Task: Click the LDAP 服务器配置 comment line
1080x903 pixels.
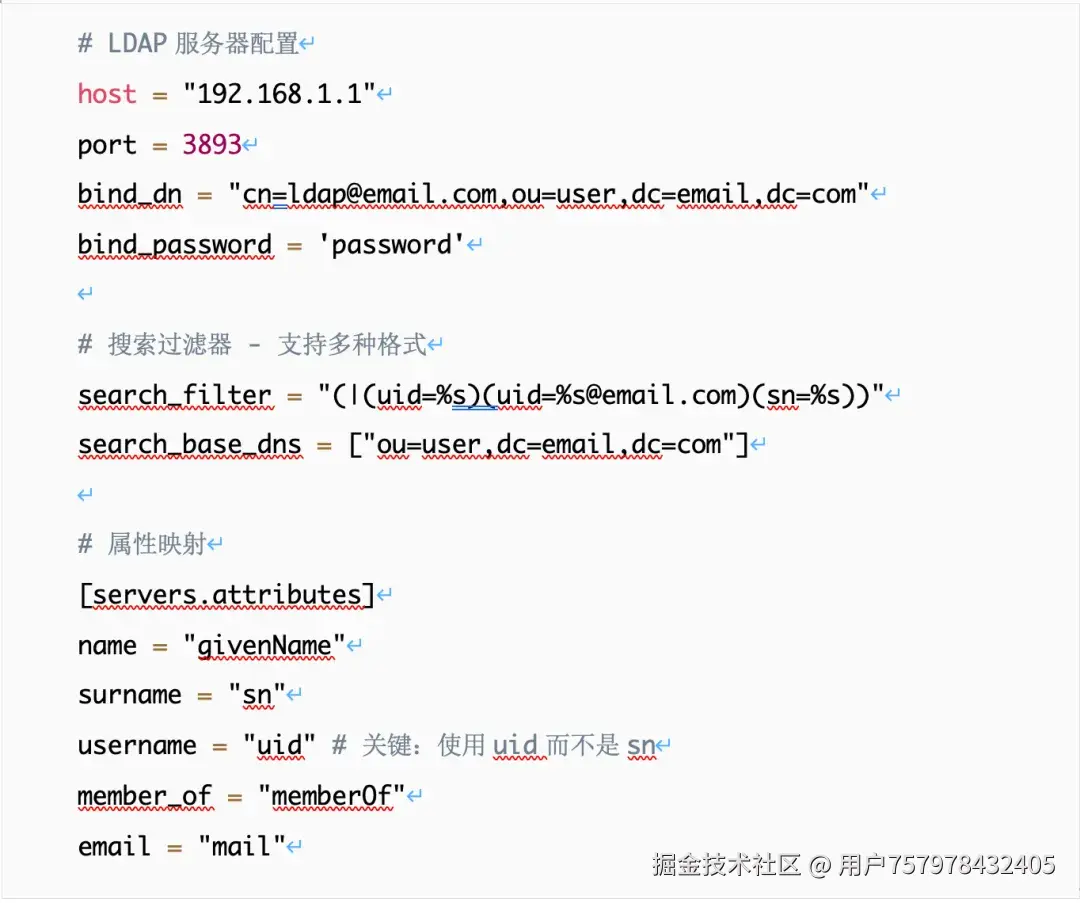Action: [188, 43]
